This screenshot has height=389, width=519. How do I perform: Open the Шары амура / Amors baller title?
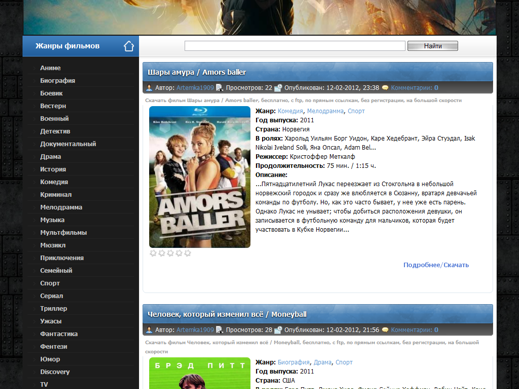click(x=197, y=72)
